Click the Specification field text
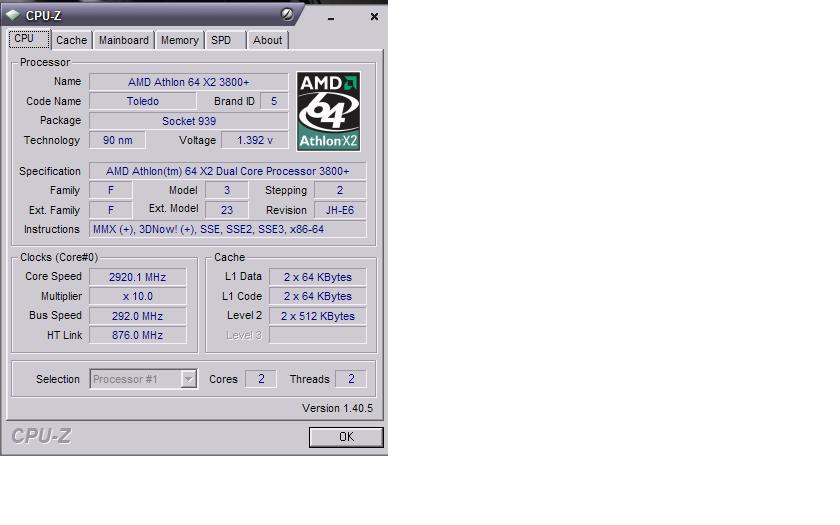 point(228,171)
